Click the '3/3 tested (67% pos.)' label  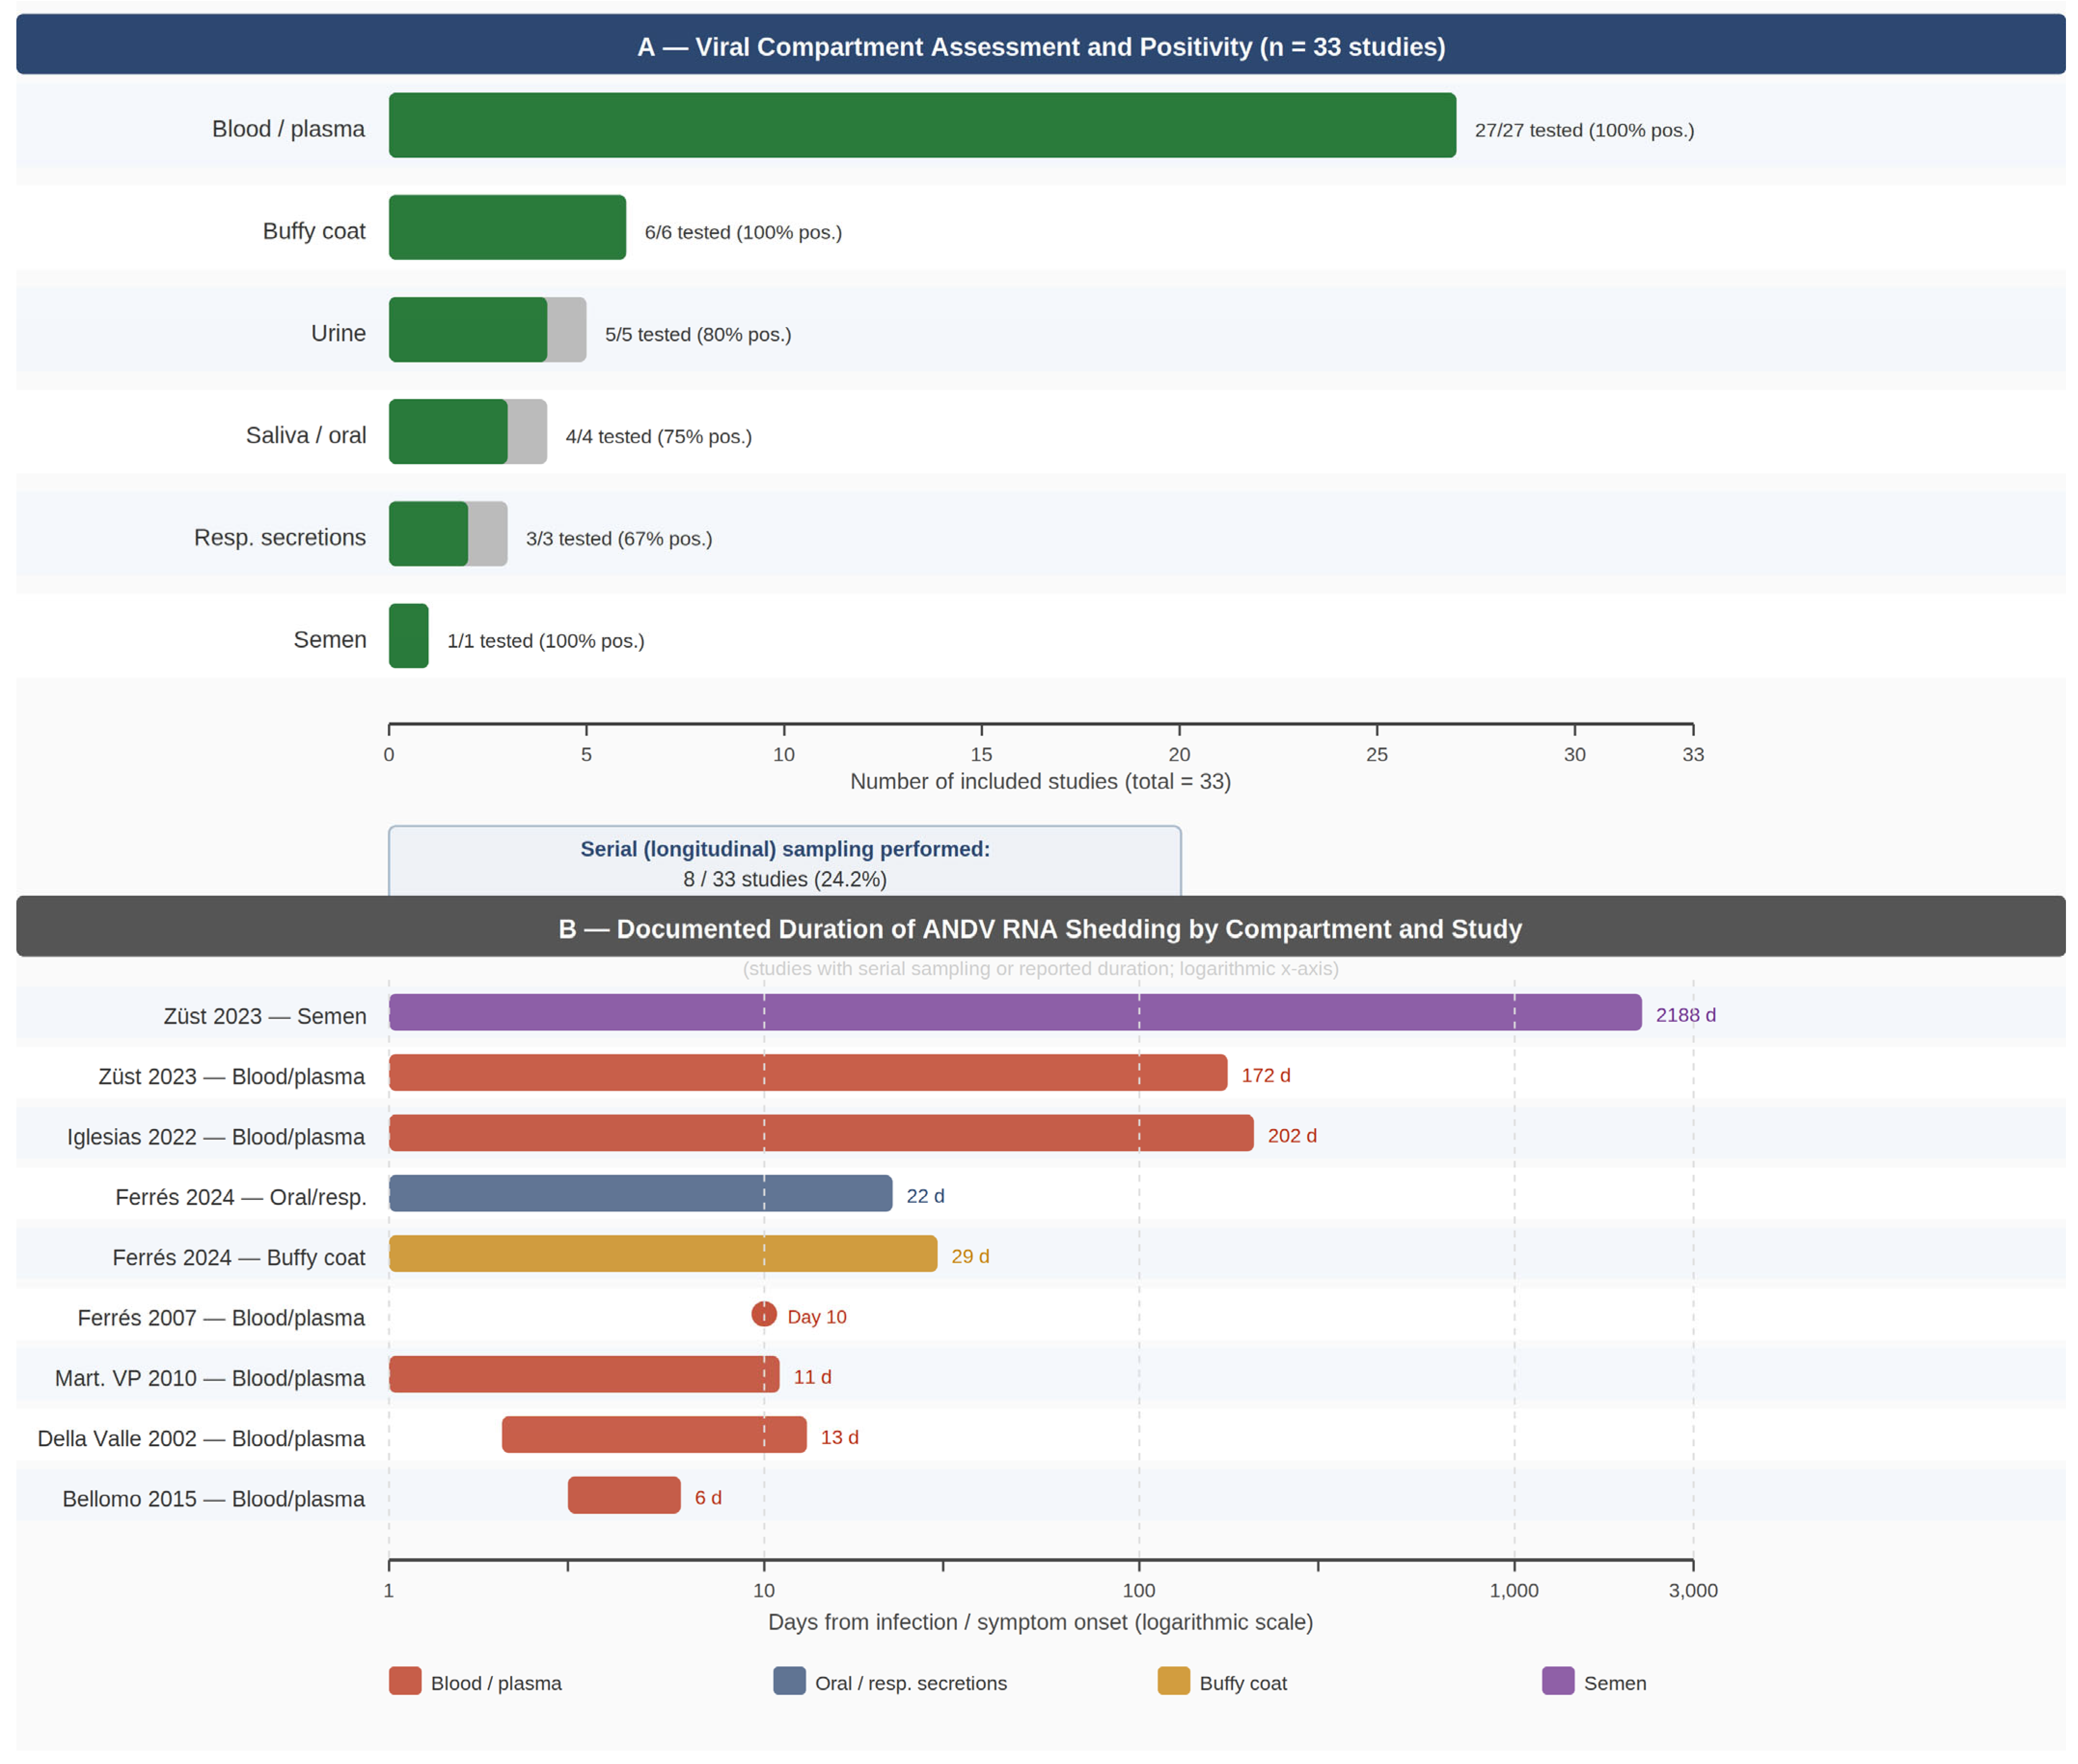618,538
